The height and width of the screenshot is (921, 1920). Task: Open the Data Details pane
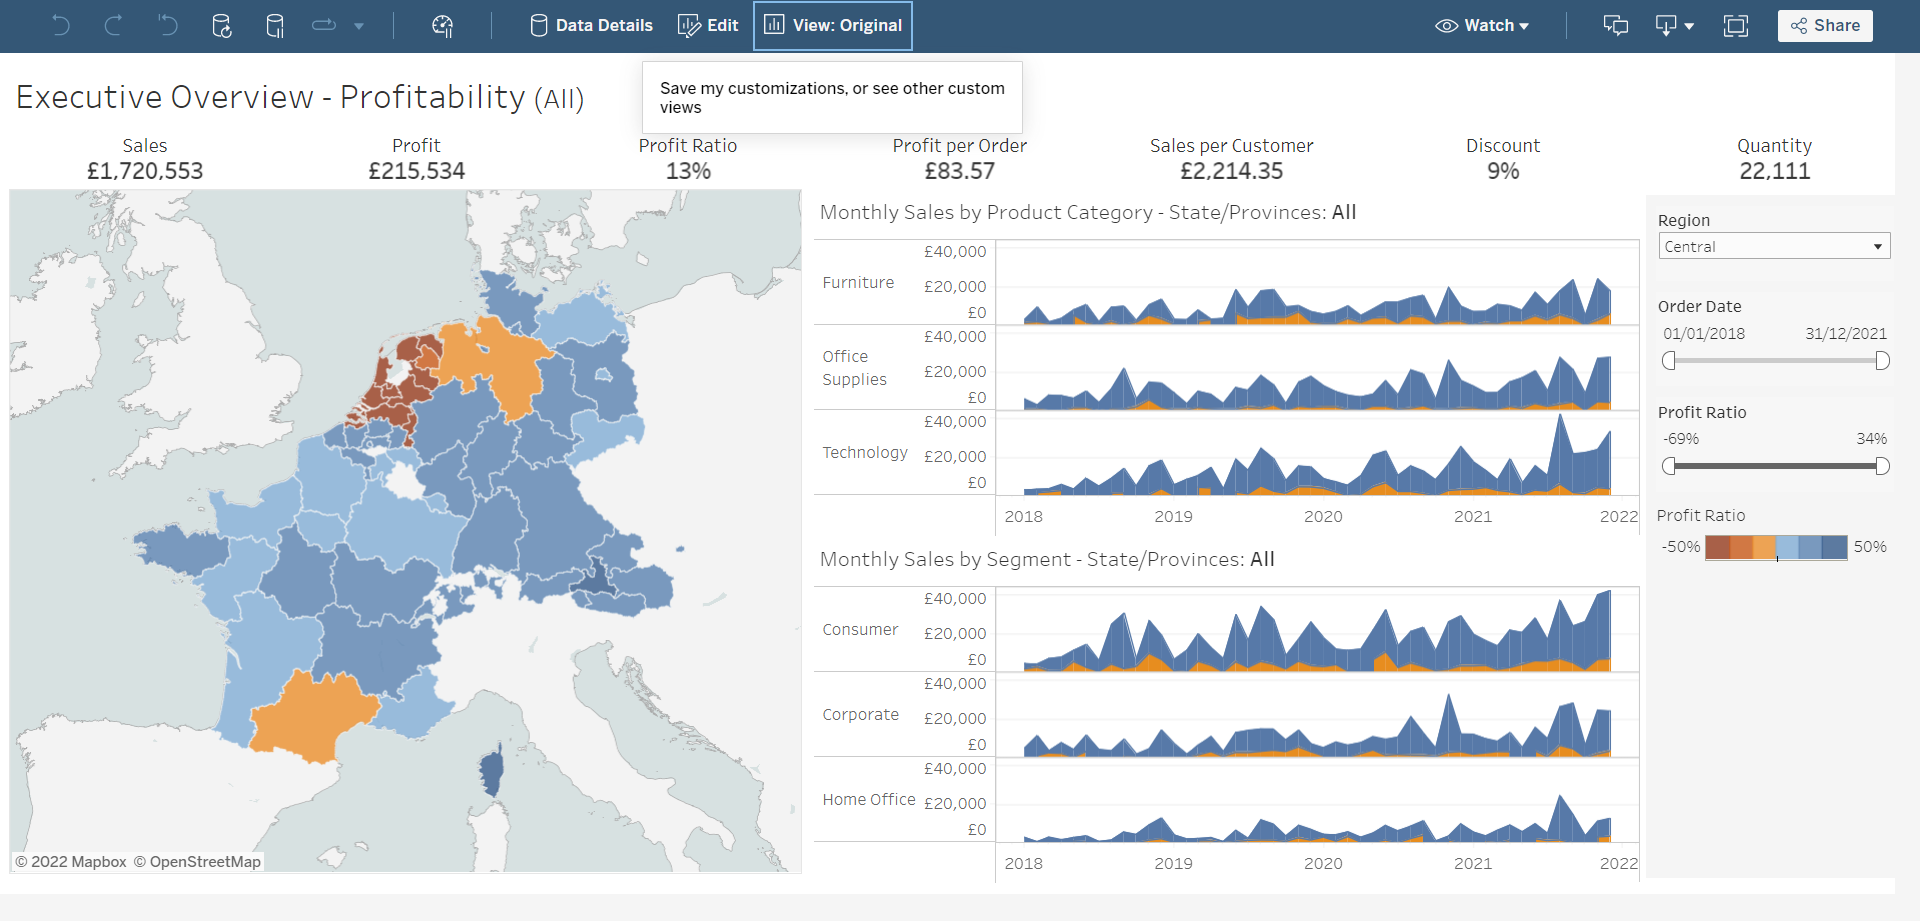pyautogui.click(x=590, y=25)
